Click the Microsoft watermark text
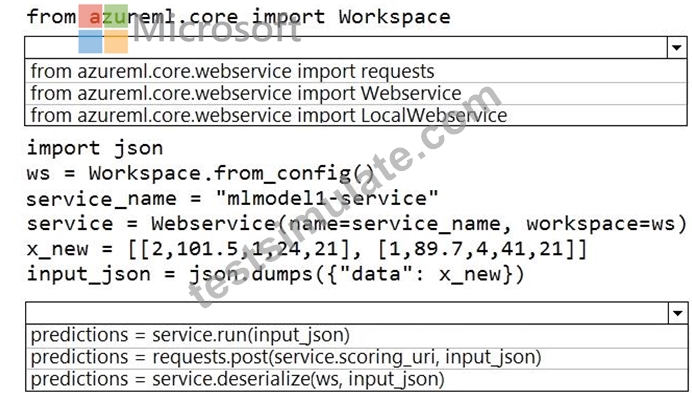This screenshot has height=393, width=692. point(217,30)
